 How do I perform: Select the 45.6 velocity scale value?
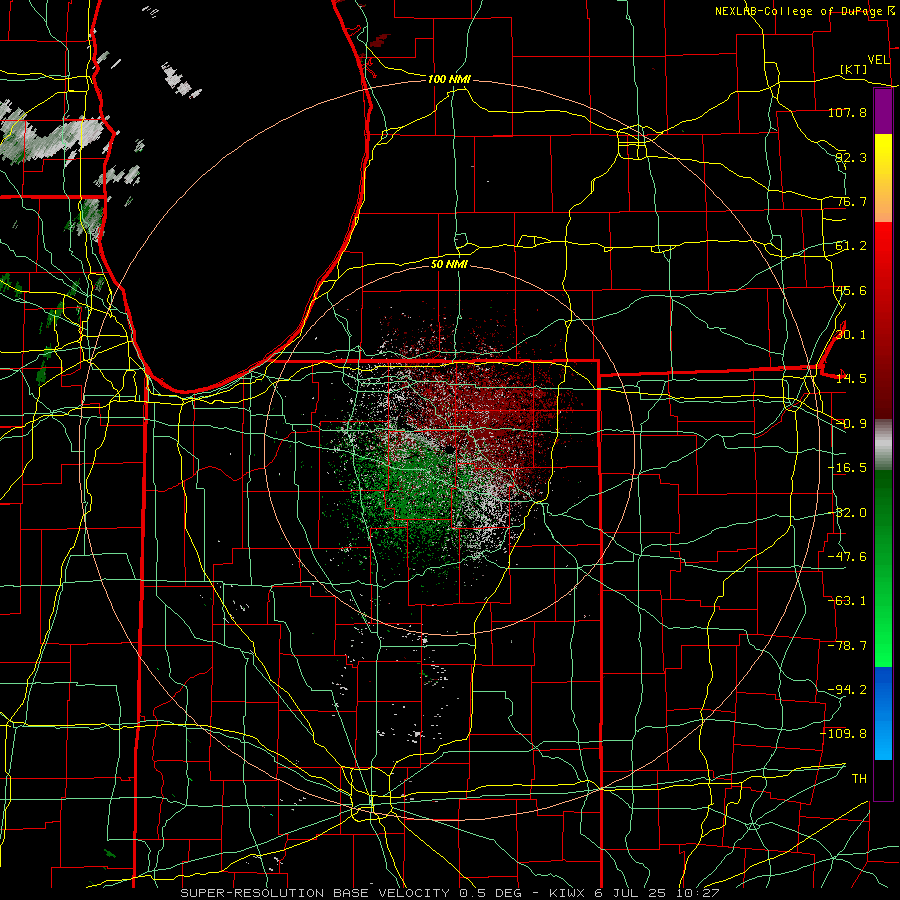851,290
